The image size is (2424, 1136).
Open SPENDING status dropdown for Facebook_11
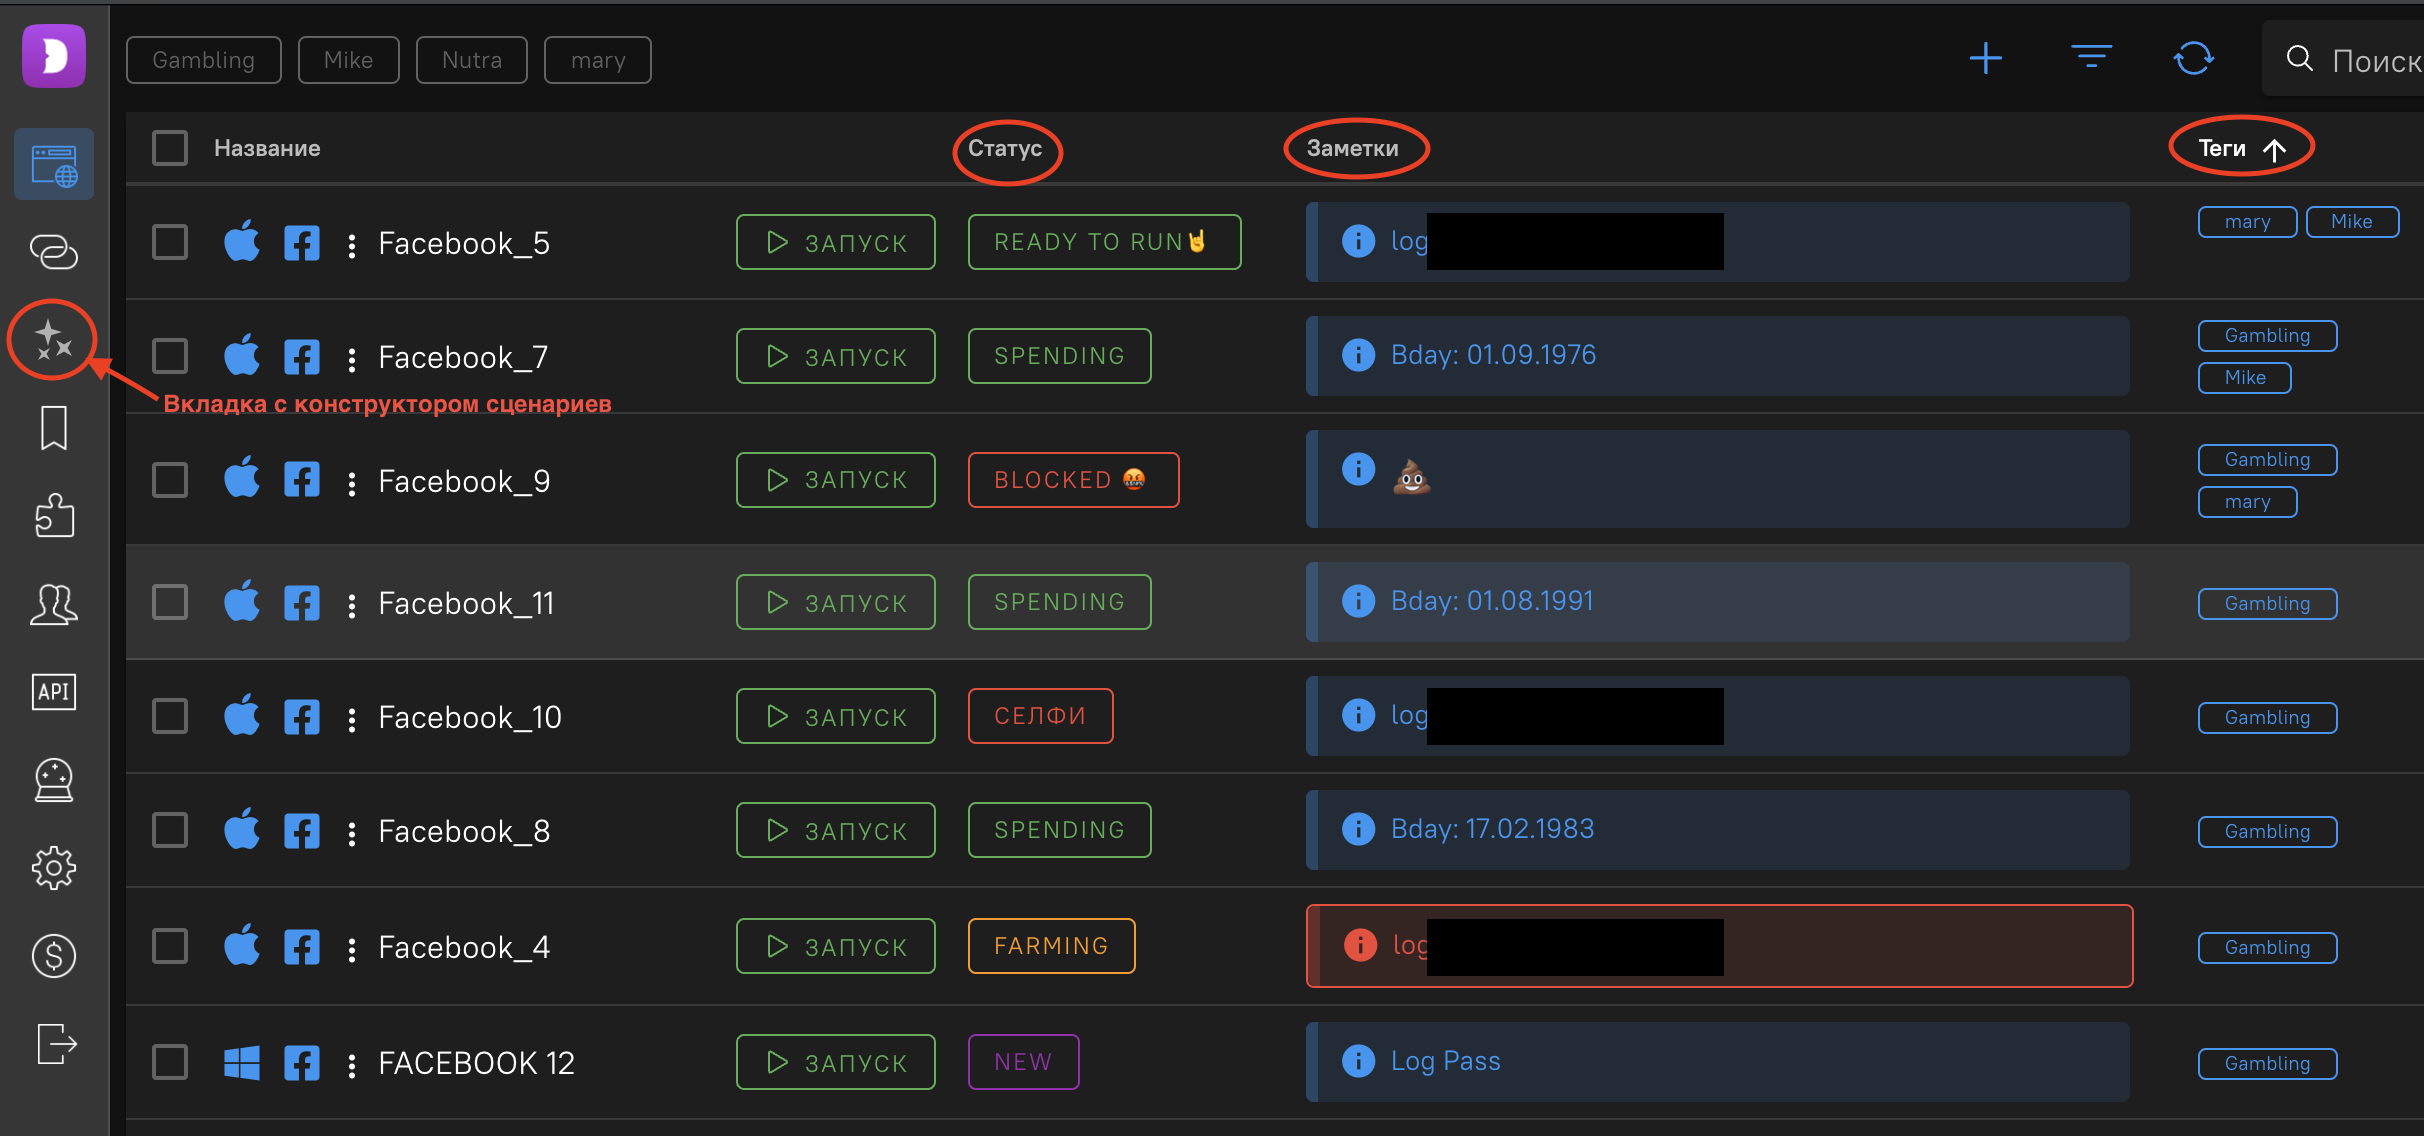pyautogui.click(x=1059, y=602)
